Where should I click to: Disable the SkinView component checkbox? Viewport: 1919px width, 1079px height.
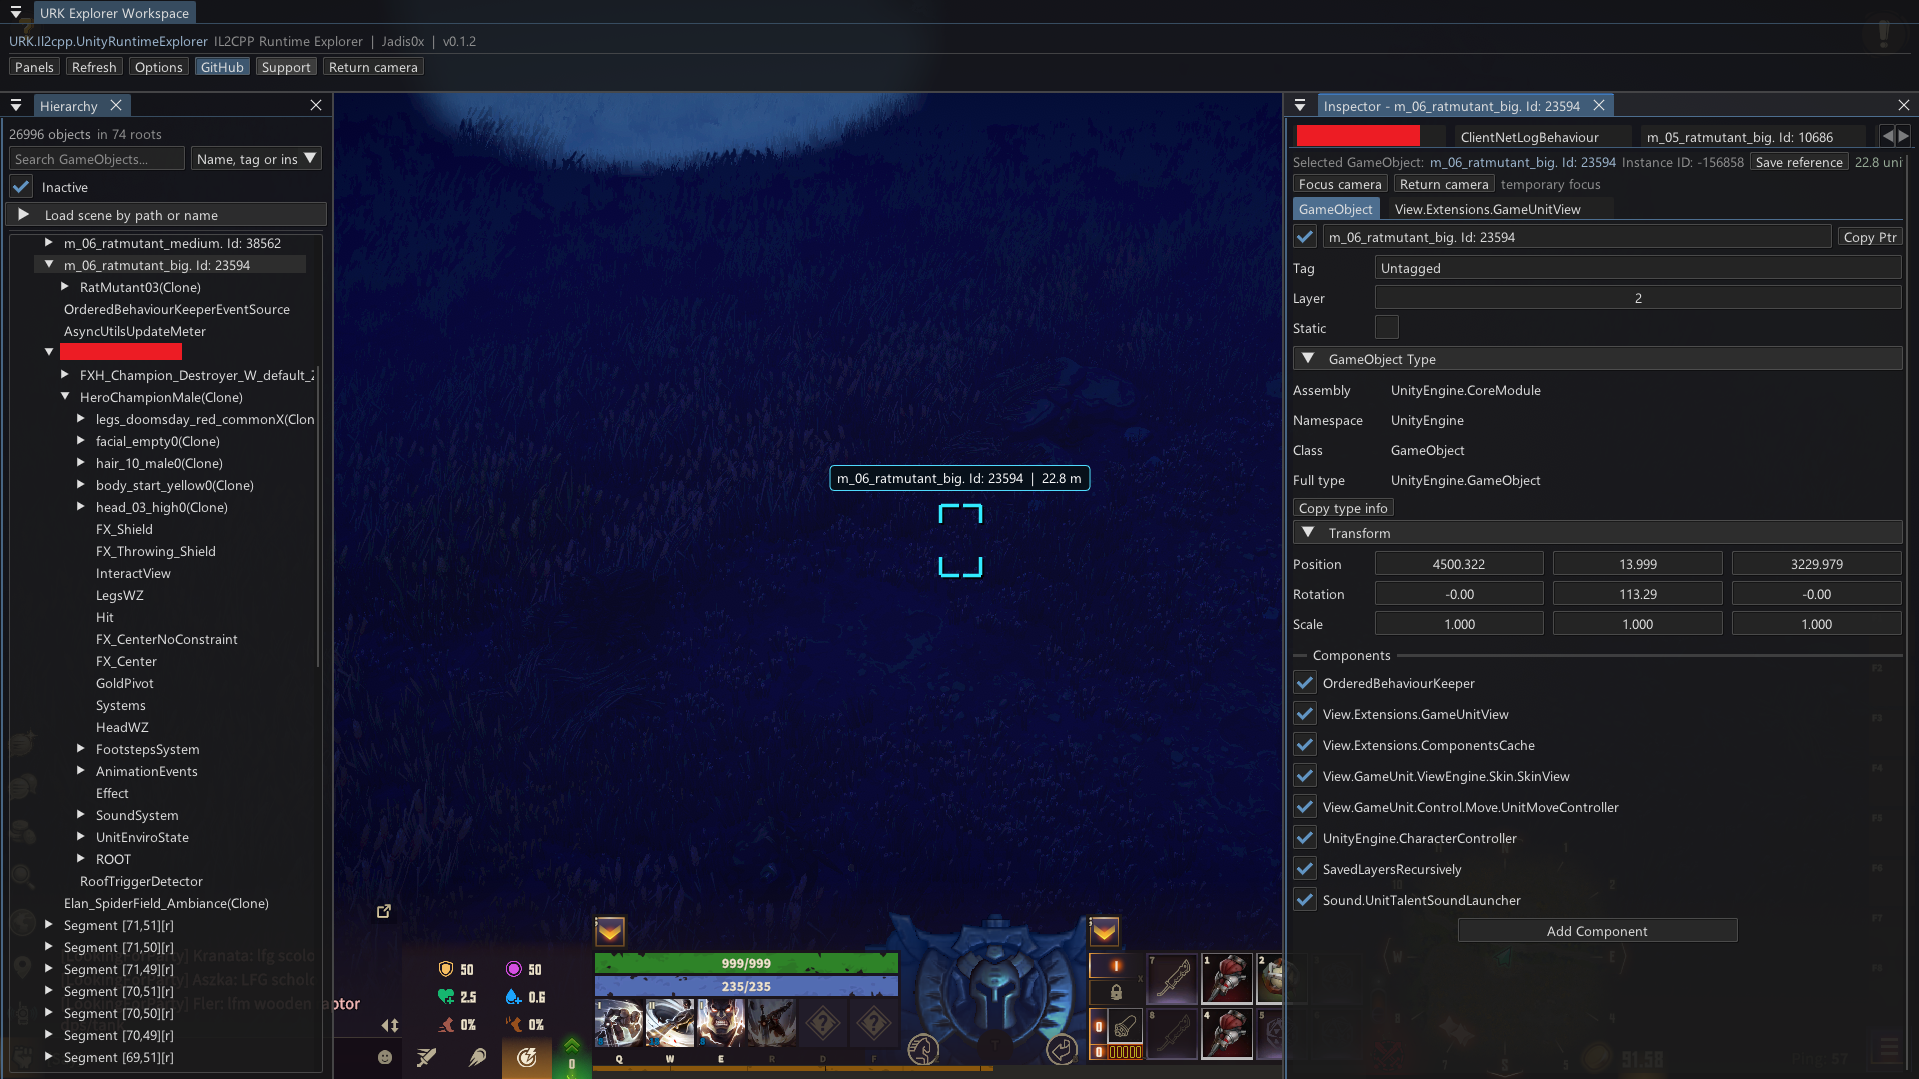click(x=1305, y=776)
